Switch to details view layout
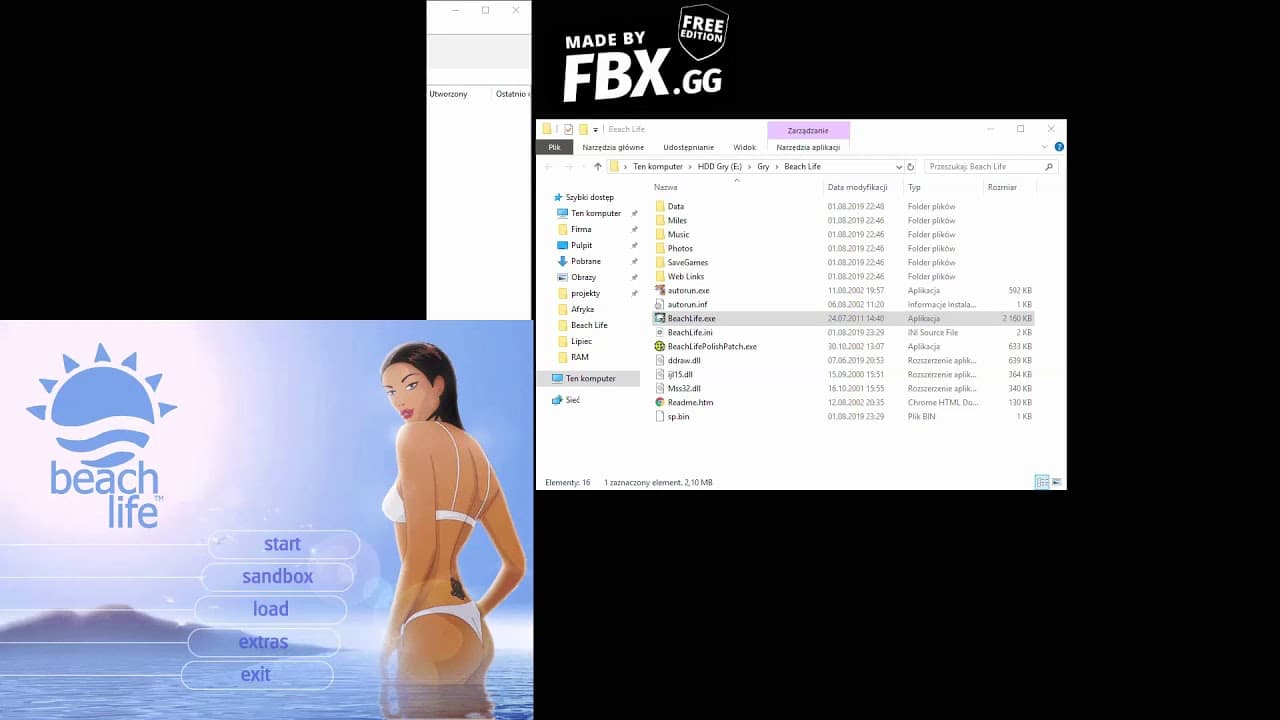Image resolution: width=1280 pixels, height=720 pixels. tap(1041, 482)
